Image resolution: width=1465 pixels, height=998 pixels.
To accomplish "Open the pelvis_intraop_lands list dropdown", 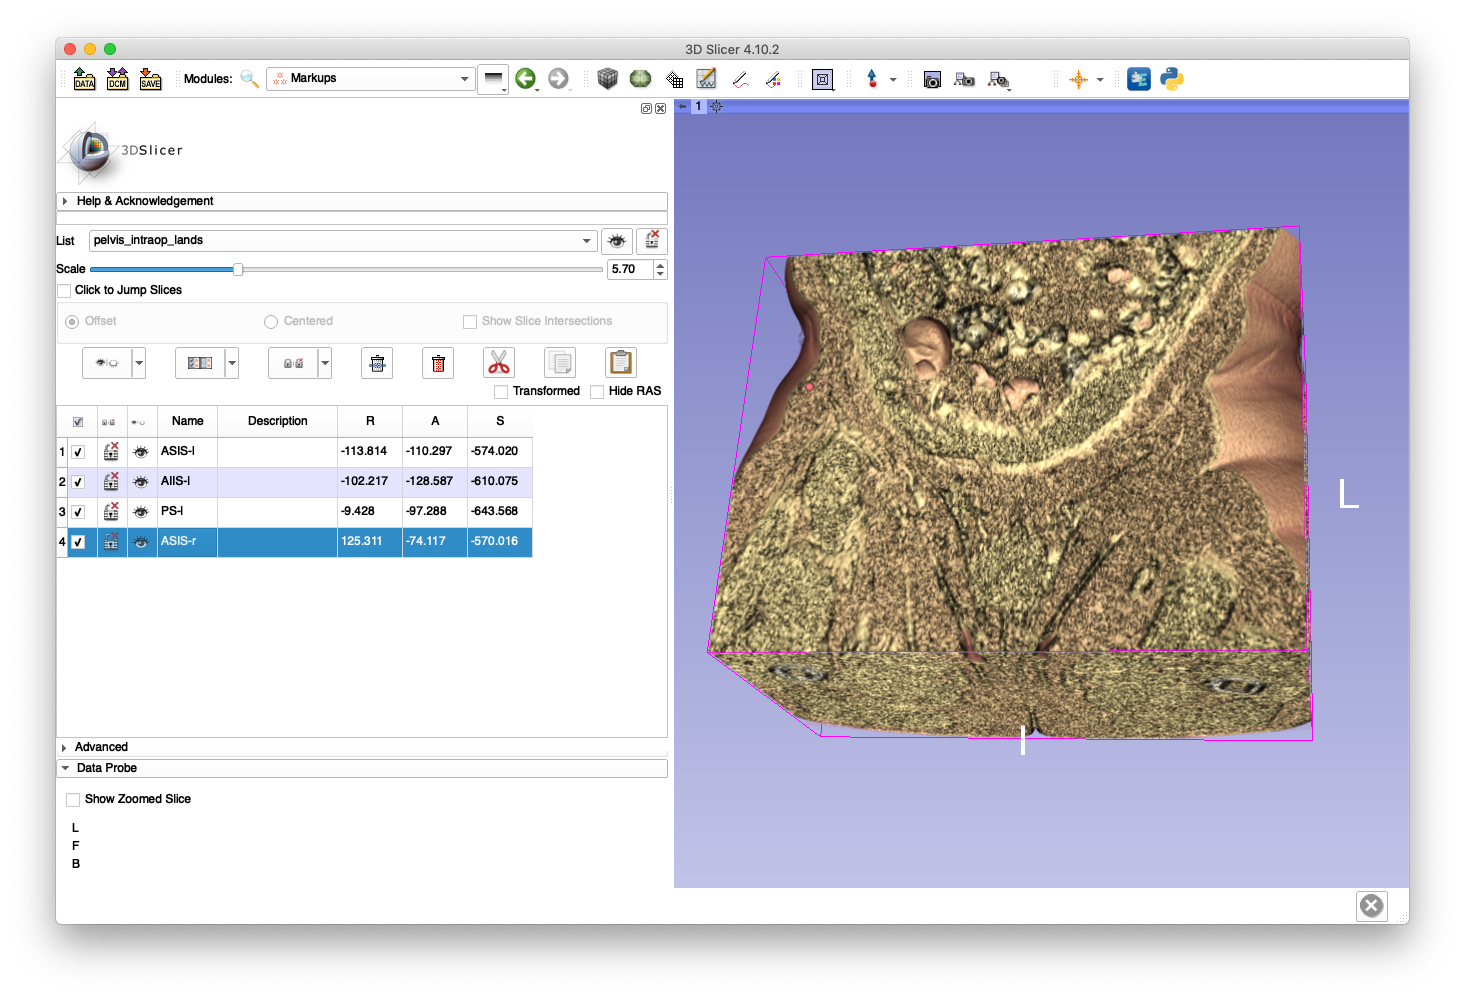I will 342,241.
